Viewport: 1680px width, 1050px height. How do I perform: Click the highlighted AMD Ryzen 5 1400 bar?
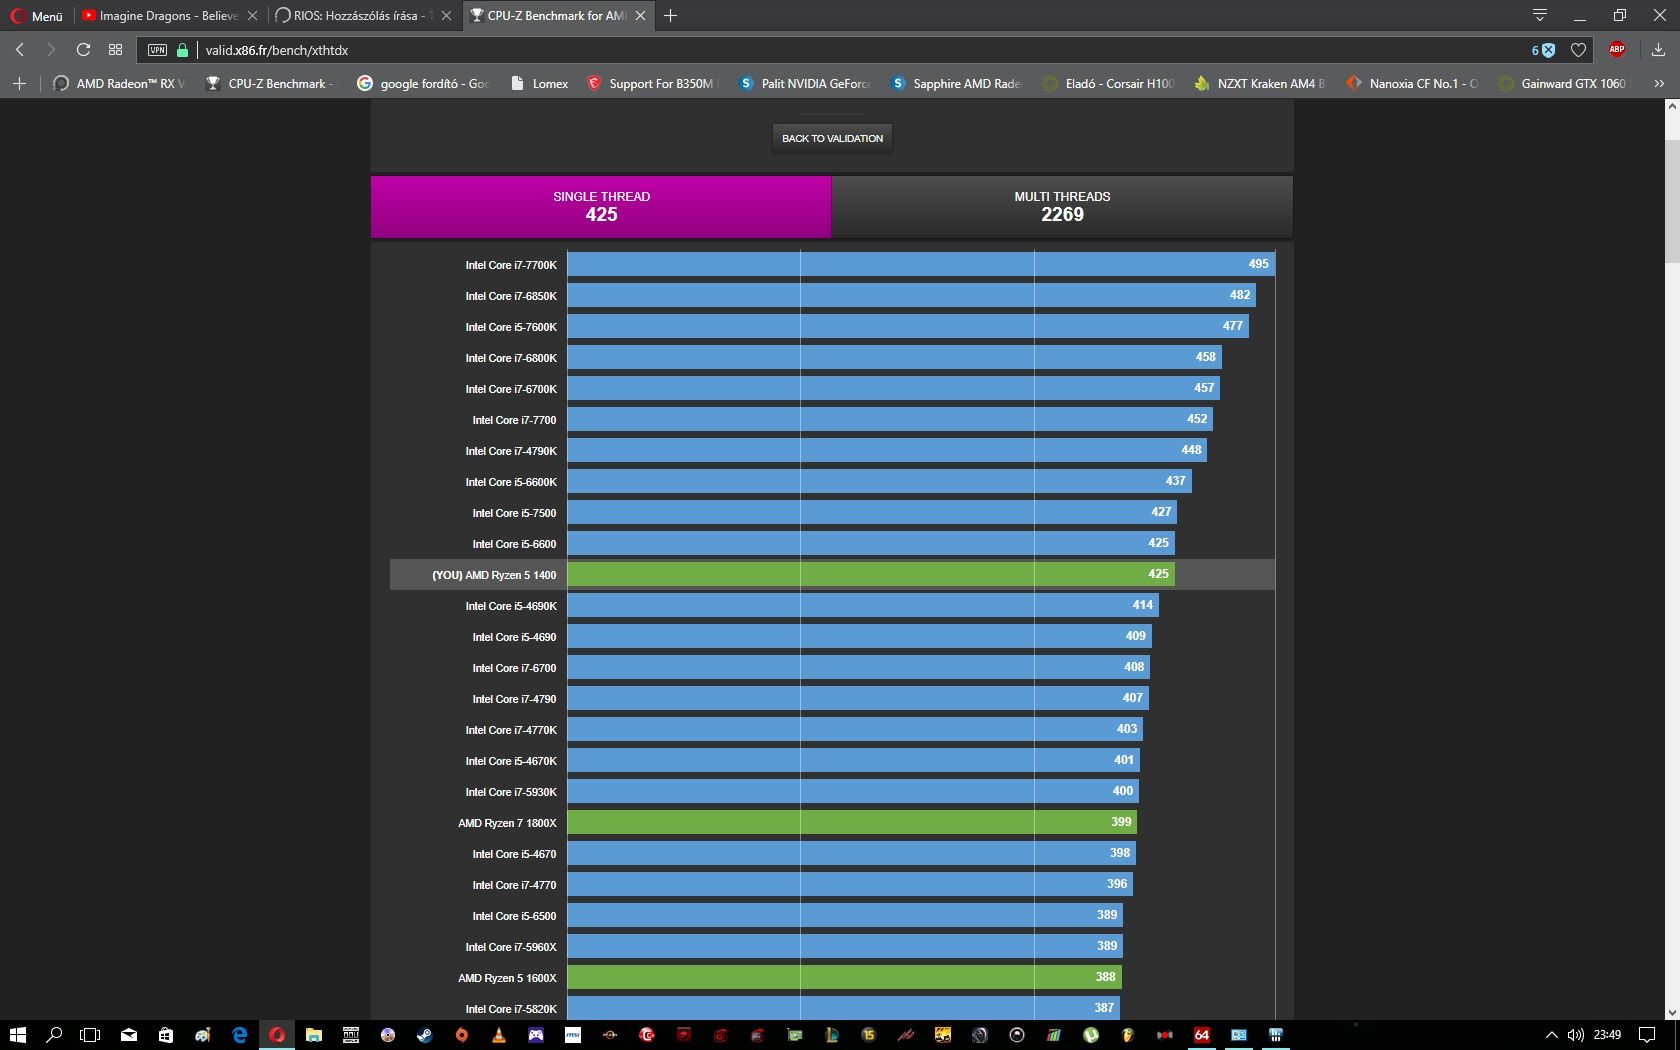click(871, 574)
